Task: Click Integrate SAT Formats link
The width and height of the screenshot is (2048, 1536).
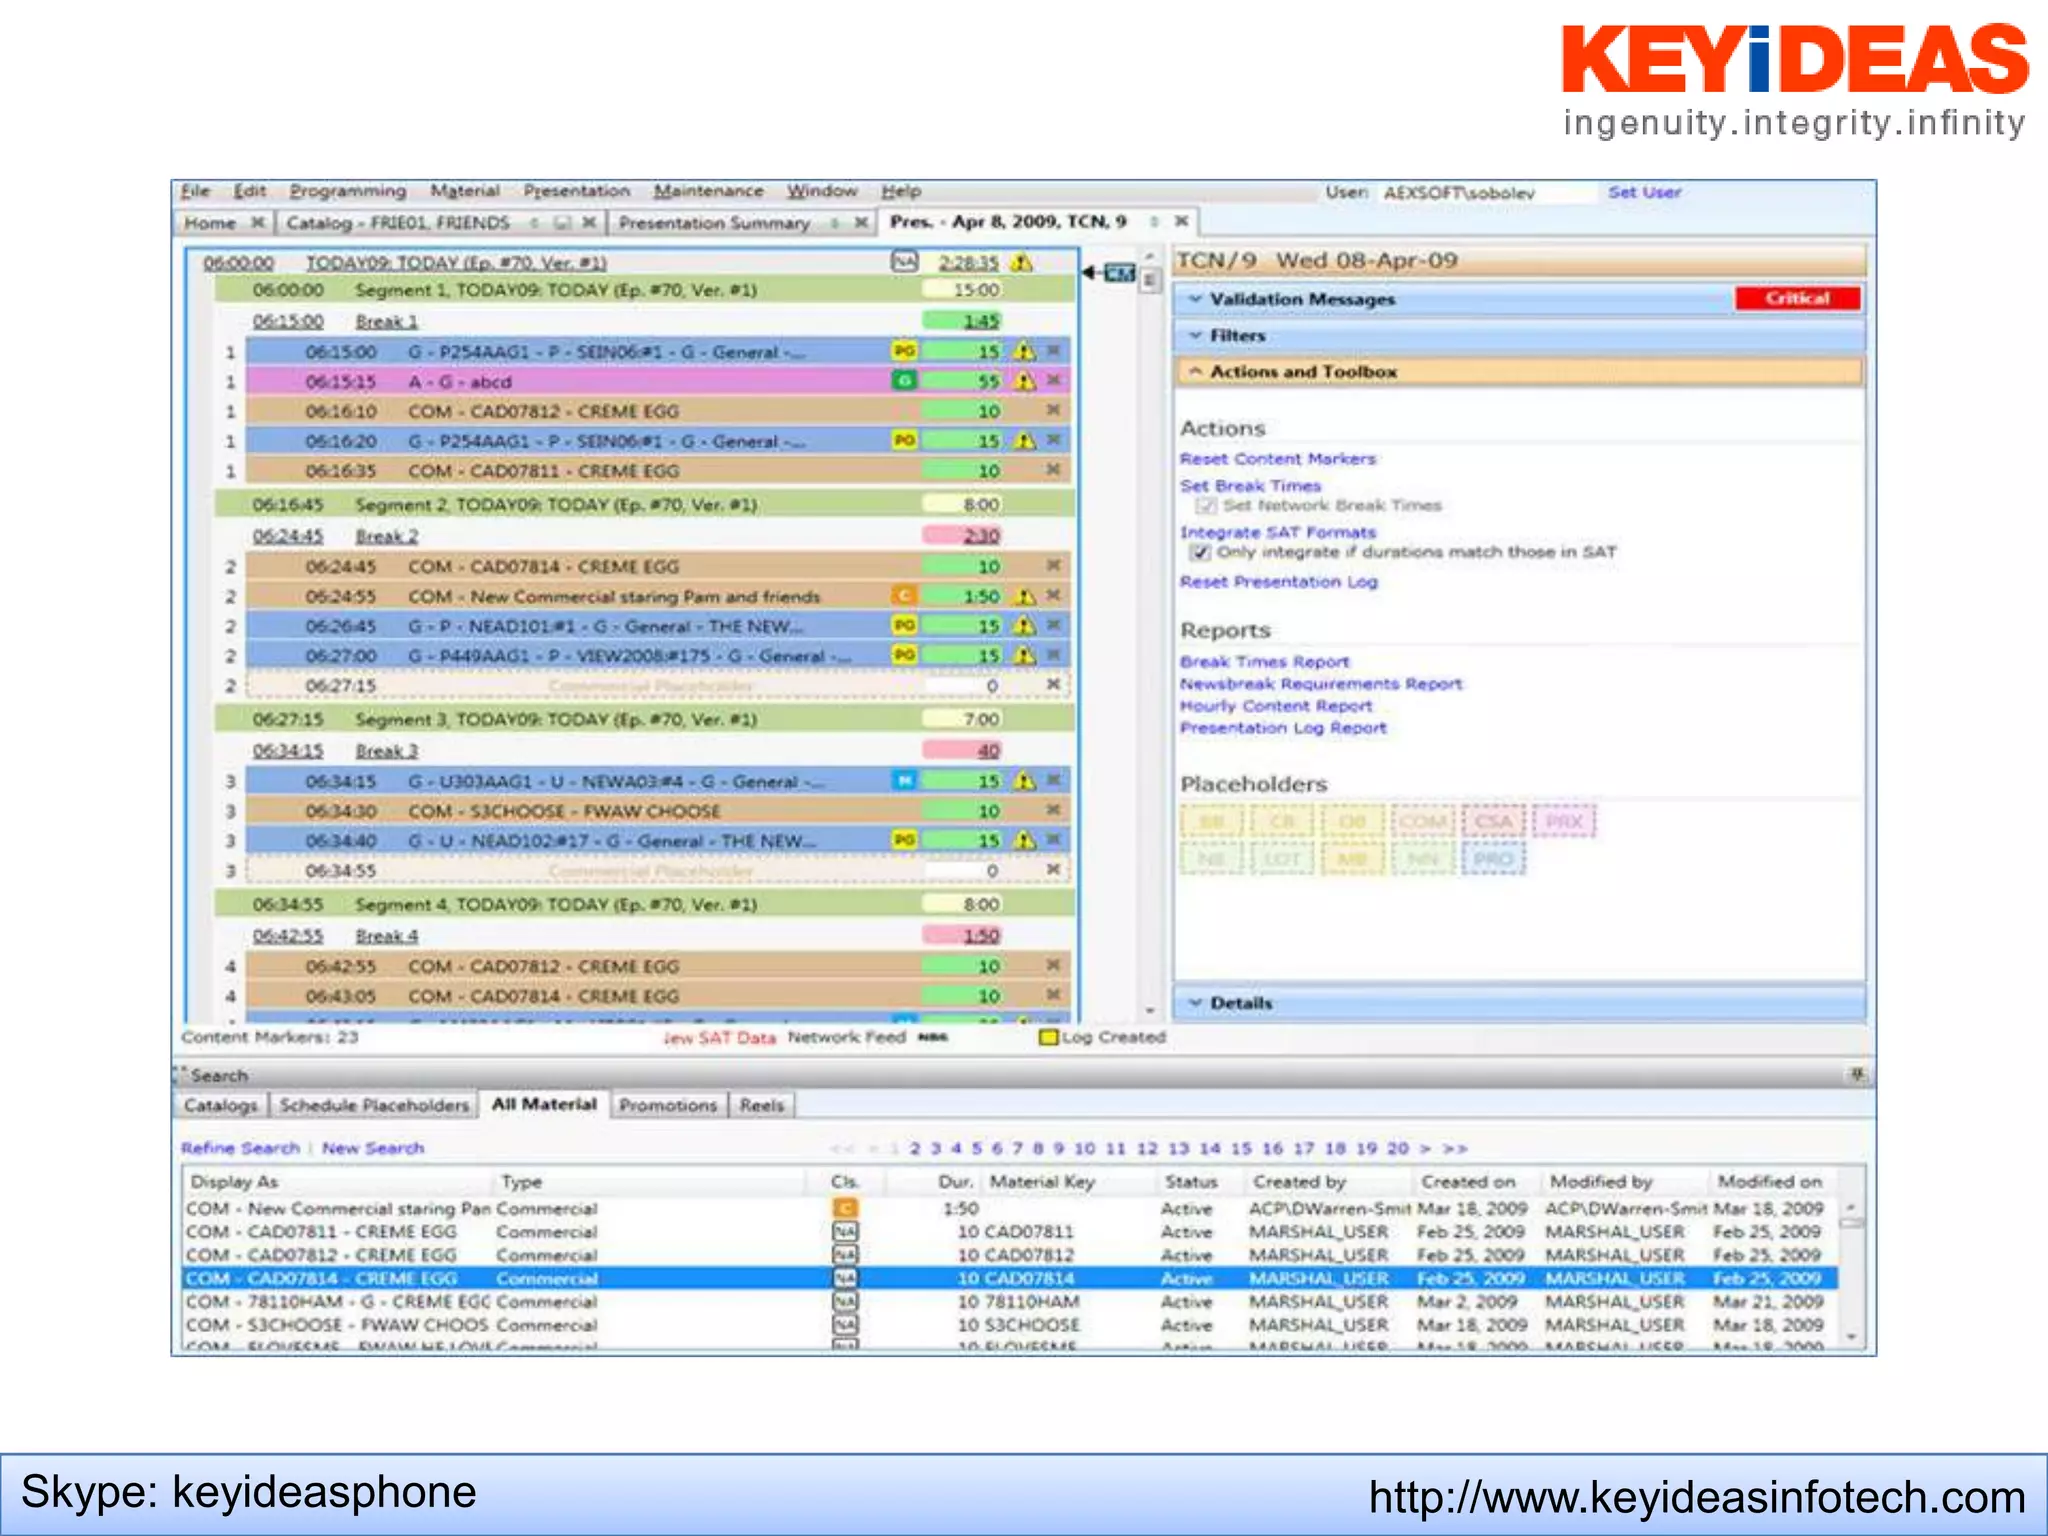Action: tap(1278, 533)
